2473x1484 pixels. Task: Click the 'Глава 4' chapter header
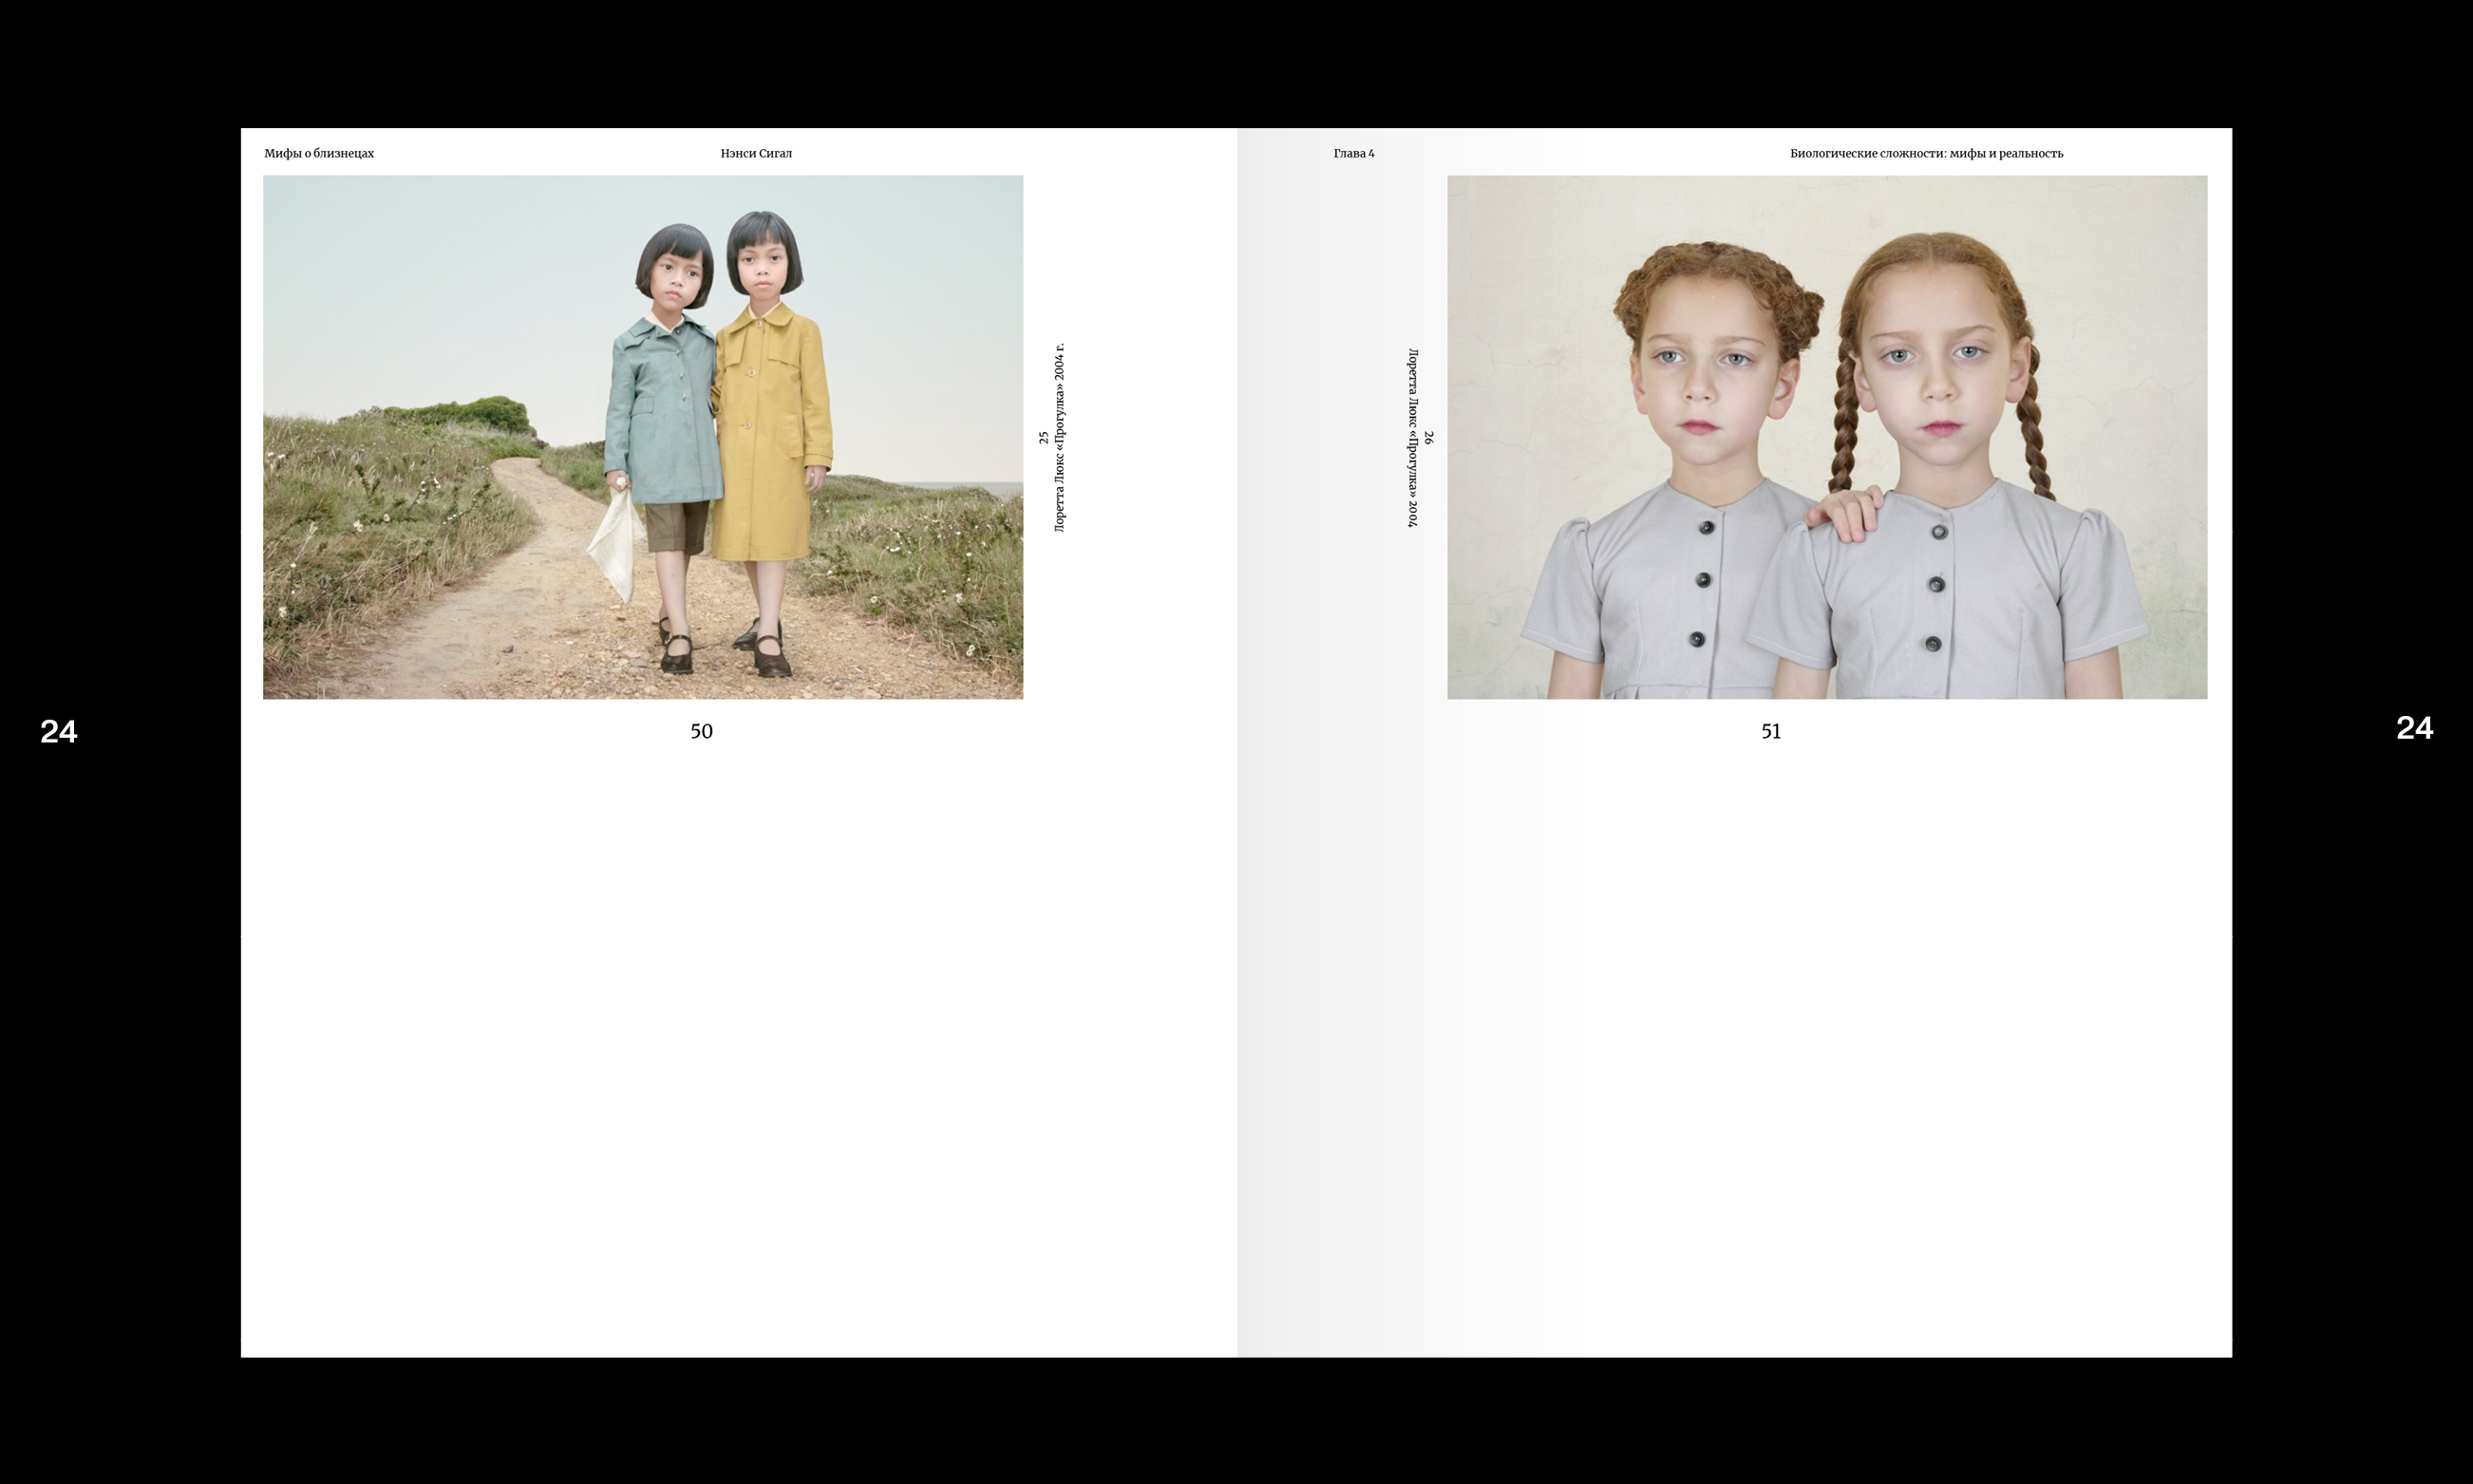[1354, 153]
